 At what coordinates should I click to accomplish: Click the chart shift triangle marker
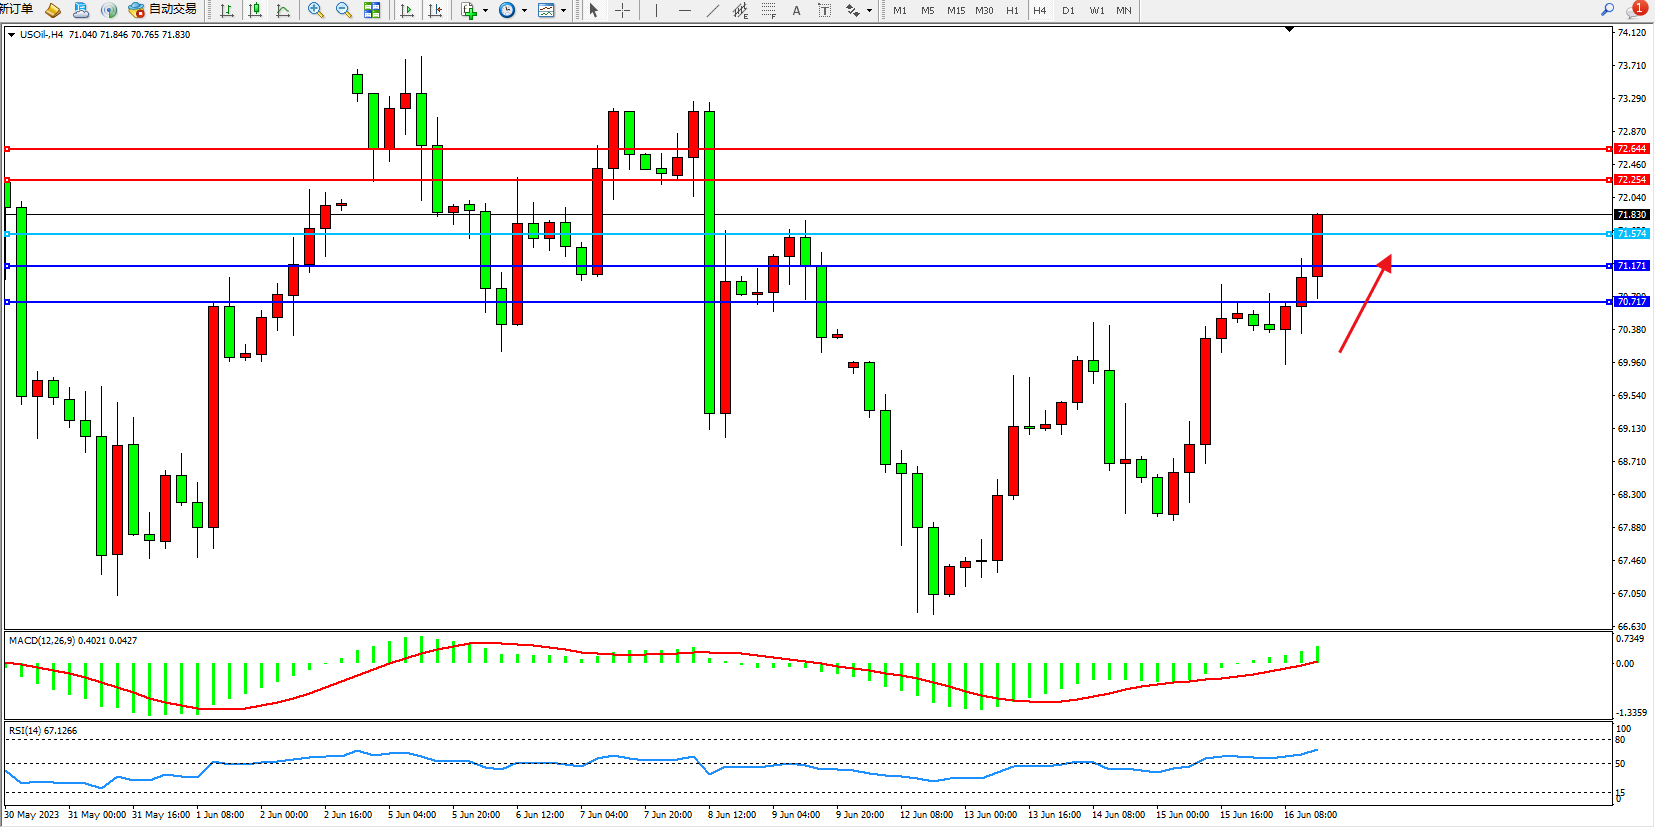pyautogui.click(x=1289, y=30)
